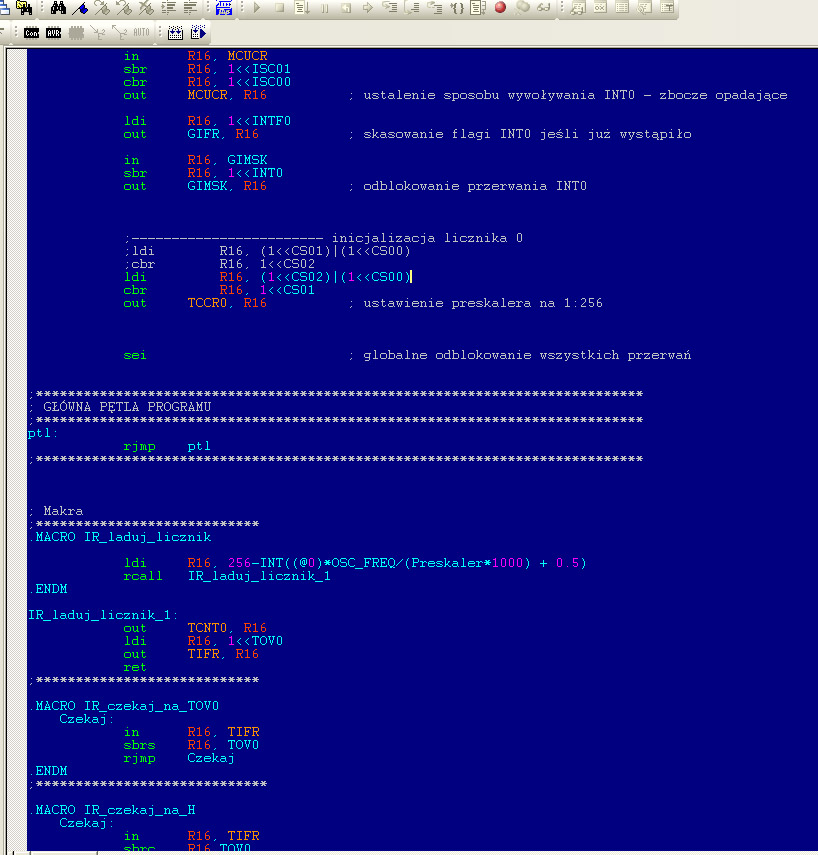Click the 'sei' instruction line
This screenshot has width=818, height=855.
(135, 356)
